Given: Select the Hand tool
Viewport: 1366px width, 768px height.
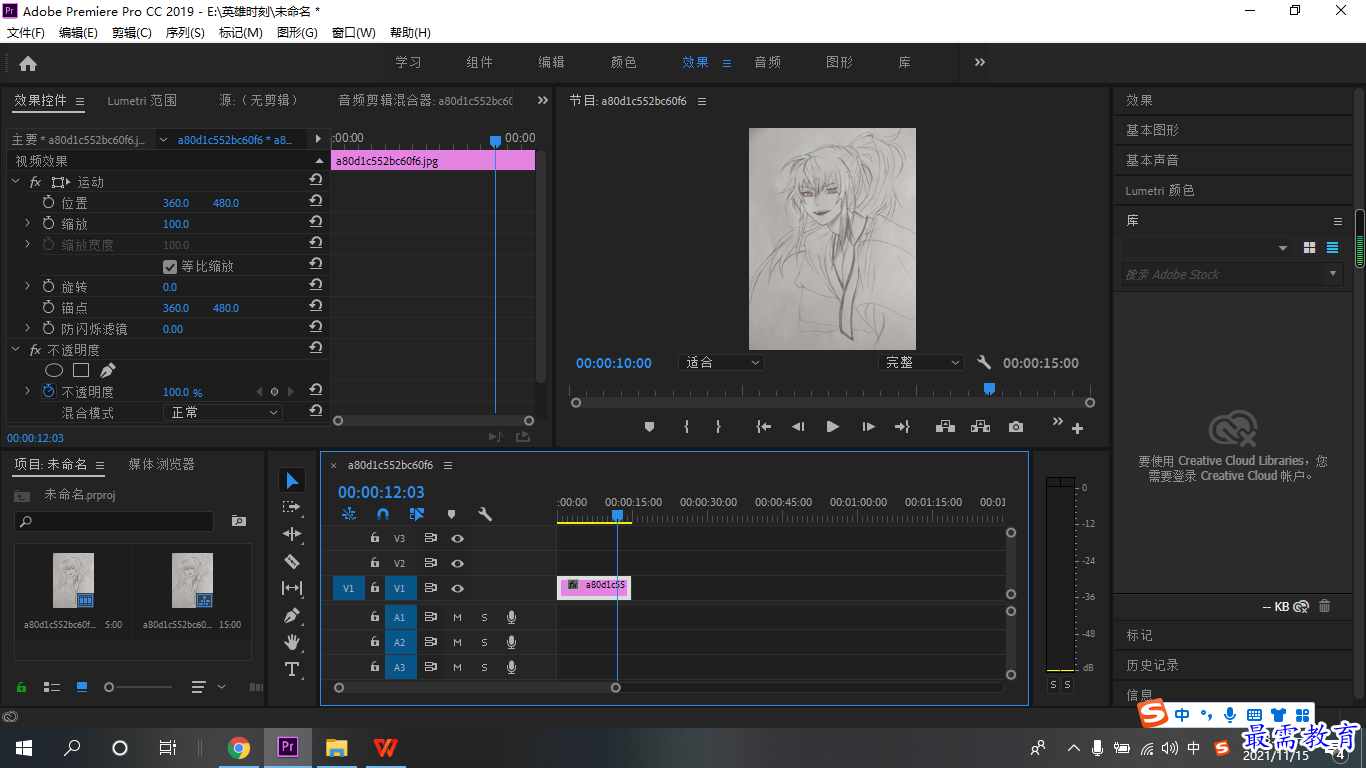Looking at the screenshot, I should point(292,642).
